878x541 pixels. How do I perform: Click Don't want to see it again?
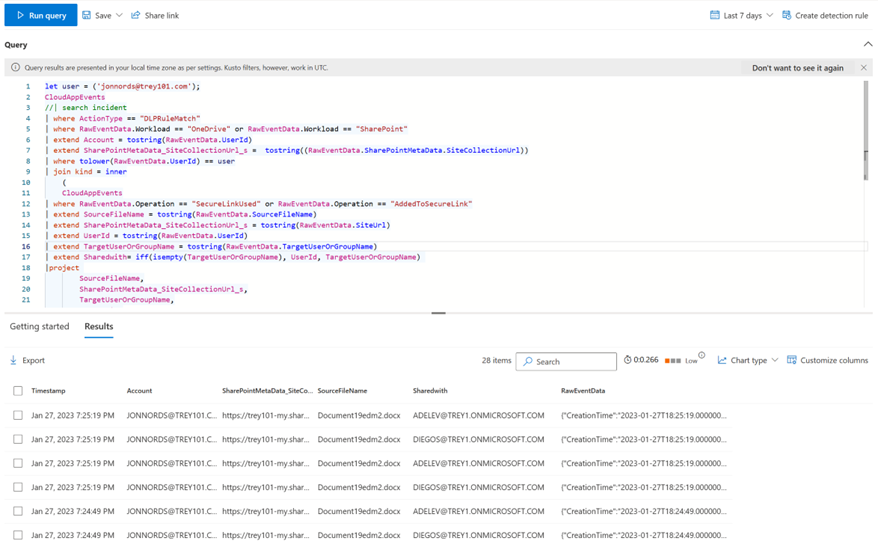[x=797, y=68]
